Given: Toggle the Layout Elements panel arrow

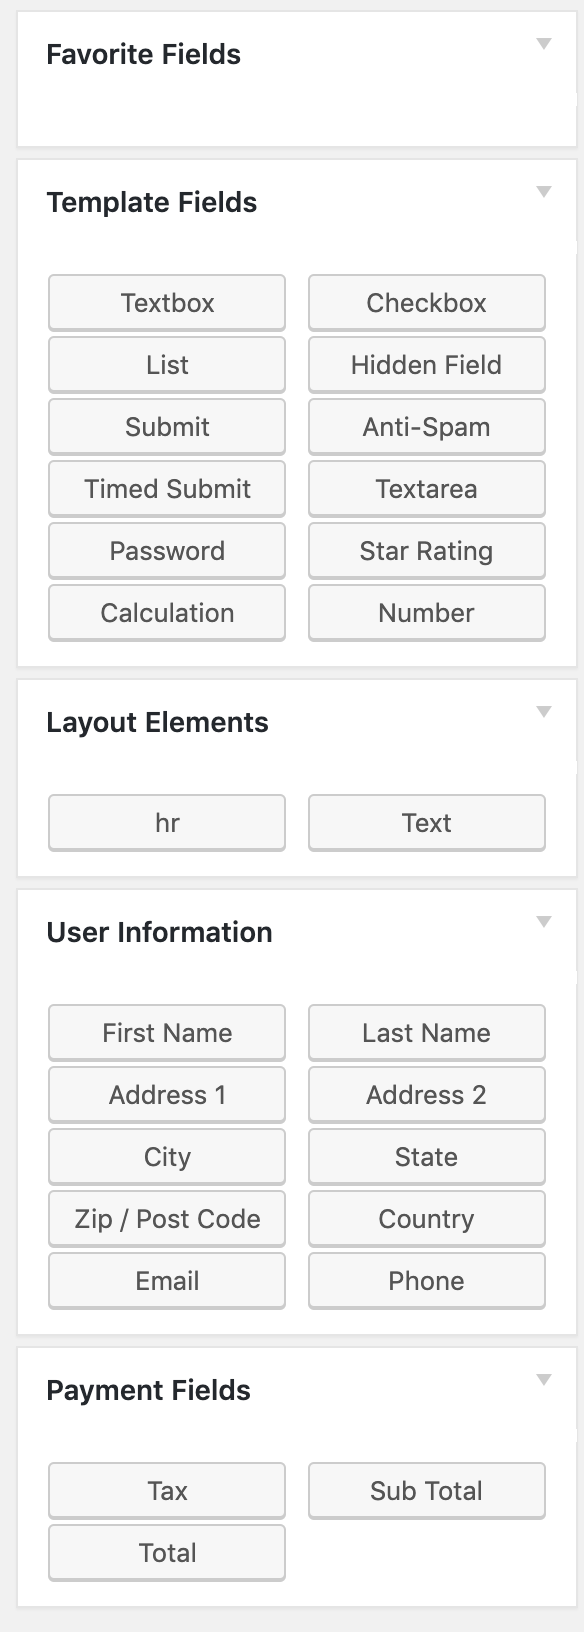Looking at the screenshot, I should click(544, 711).
